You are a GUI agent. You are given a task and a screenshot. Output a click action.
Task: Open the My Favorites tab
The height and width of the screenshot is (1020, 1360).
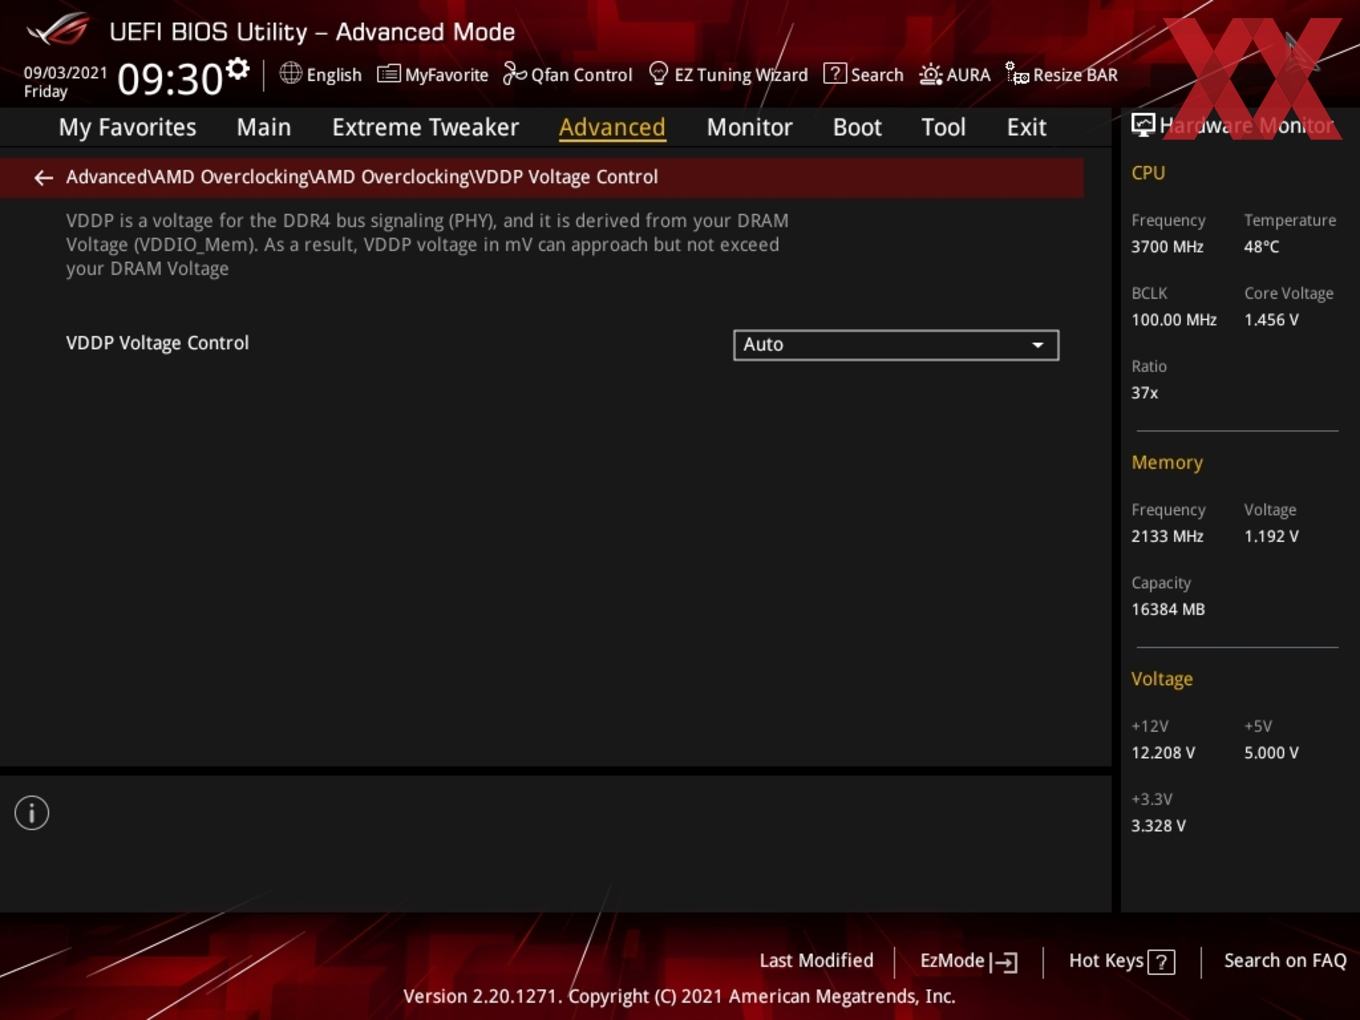(127, 127)
